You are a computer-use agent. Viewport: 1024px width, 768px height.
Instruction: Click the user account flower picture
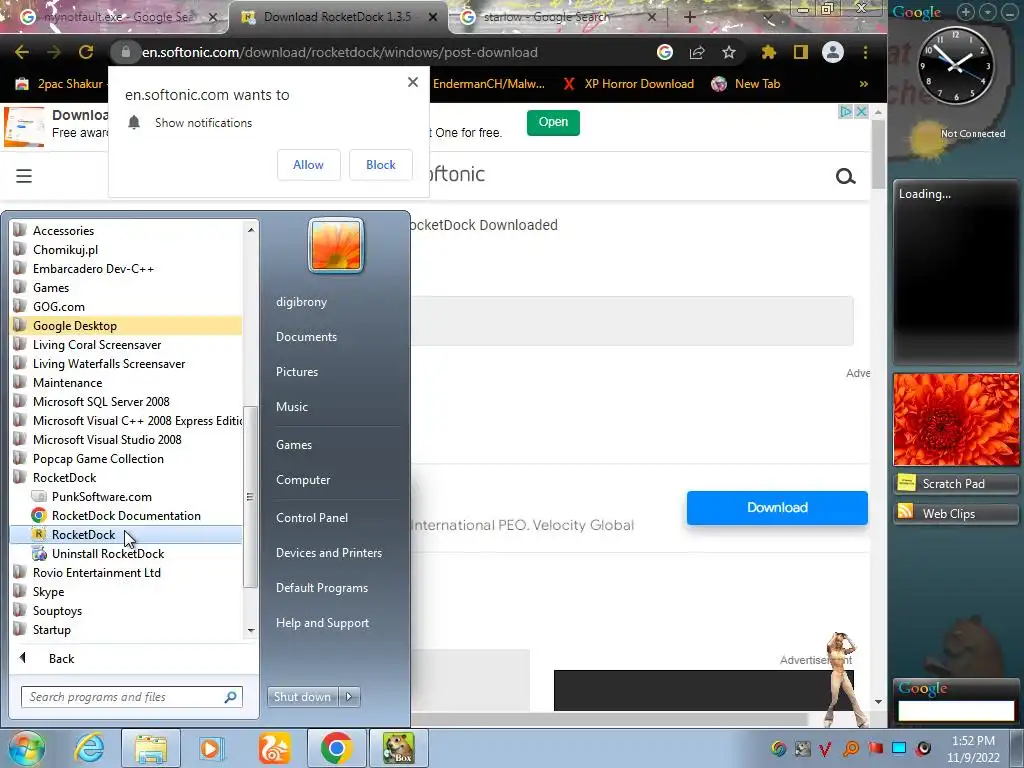point(336,245)
